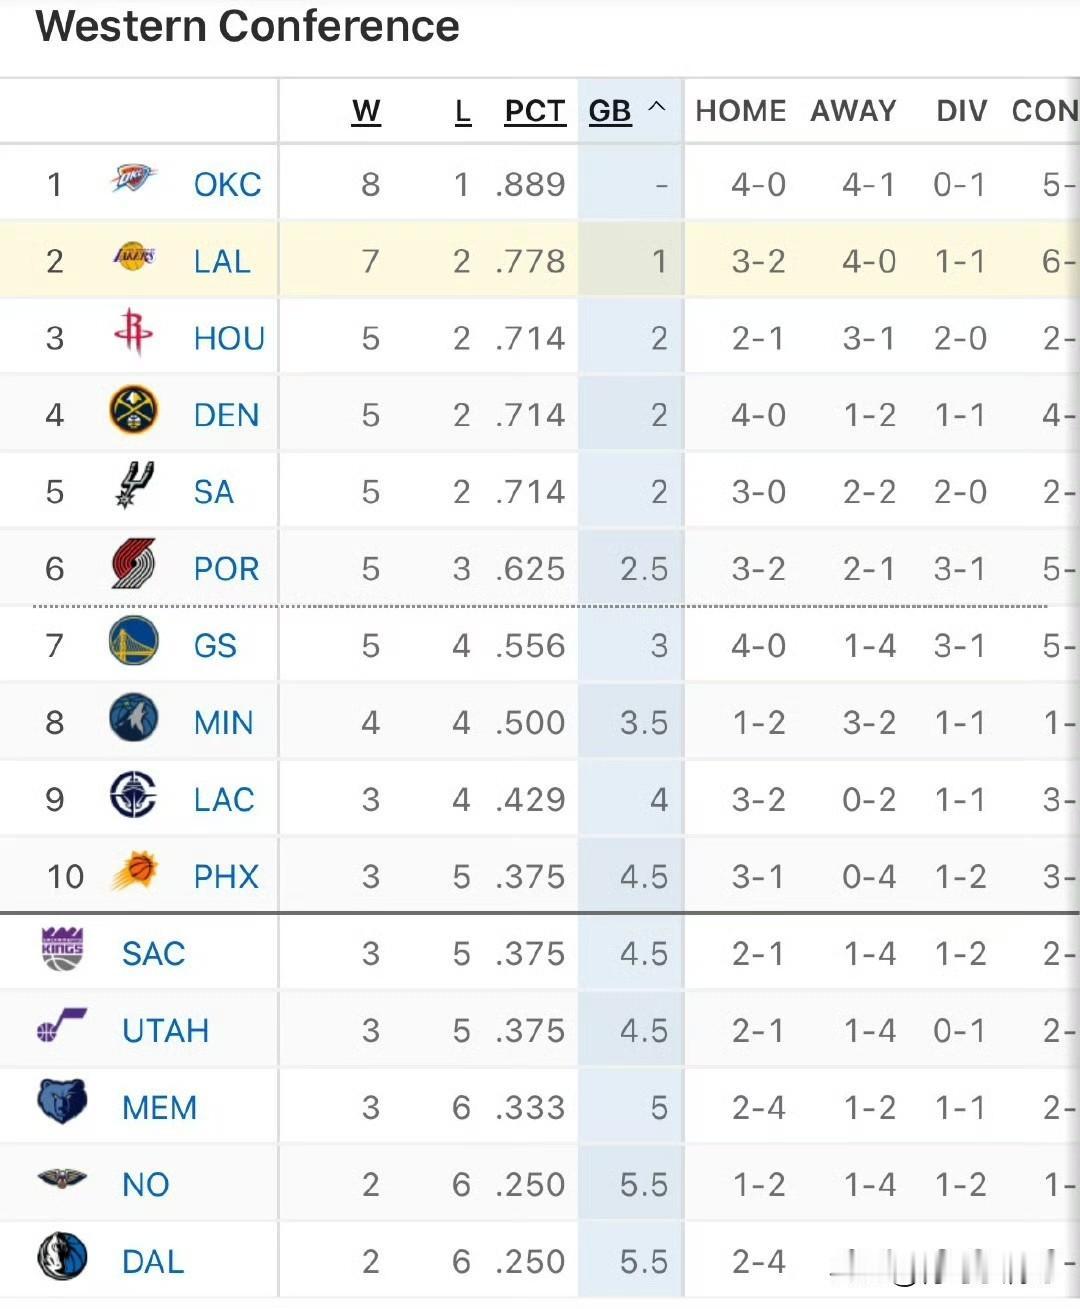1080x1309 pixels.
Task: Toggle sort direction arrow beside GB
Action: click(657, 107)
